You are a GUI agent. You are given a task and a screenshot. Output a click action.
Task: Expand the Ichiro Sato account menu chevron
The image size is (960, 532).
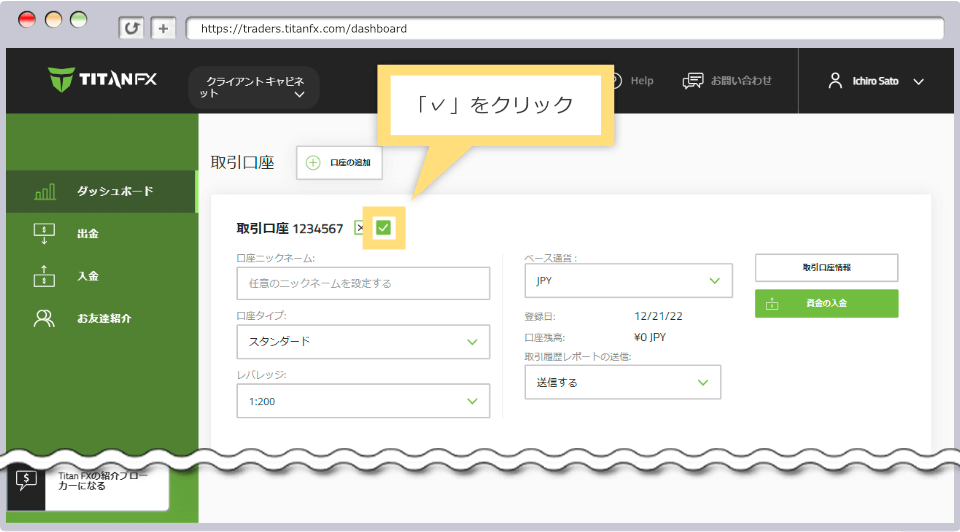[x=918, y=81]
